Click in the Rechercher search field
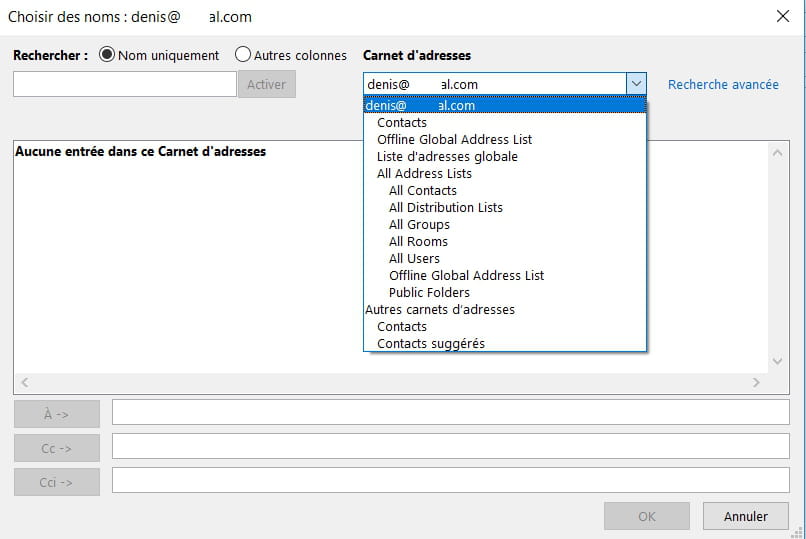806x539 pixels. [125, 85]
